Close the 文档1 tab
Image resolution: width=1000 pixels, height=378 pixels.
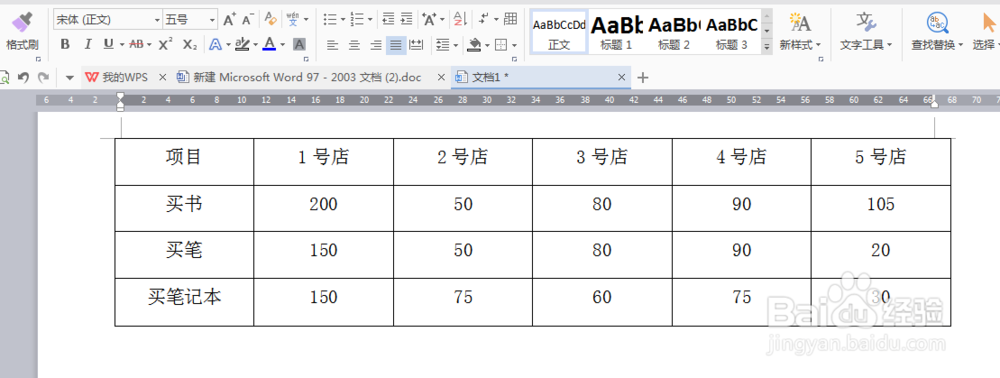pos(622,77)
